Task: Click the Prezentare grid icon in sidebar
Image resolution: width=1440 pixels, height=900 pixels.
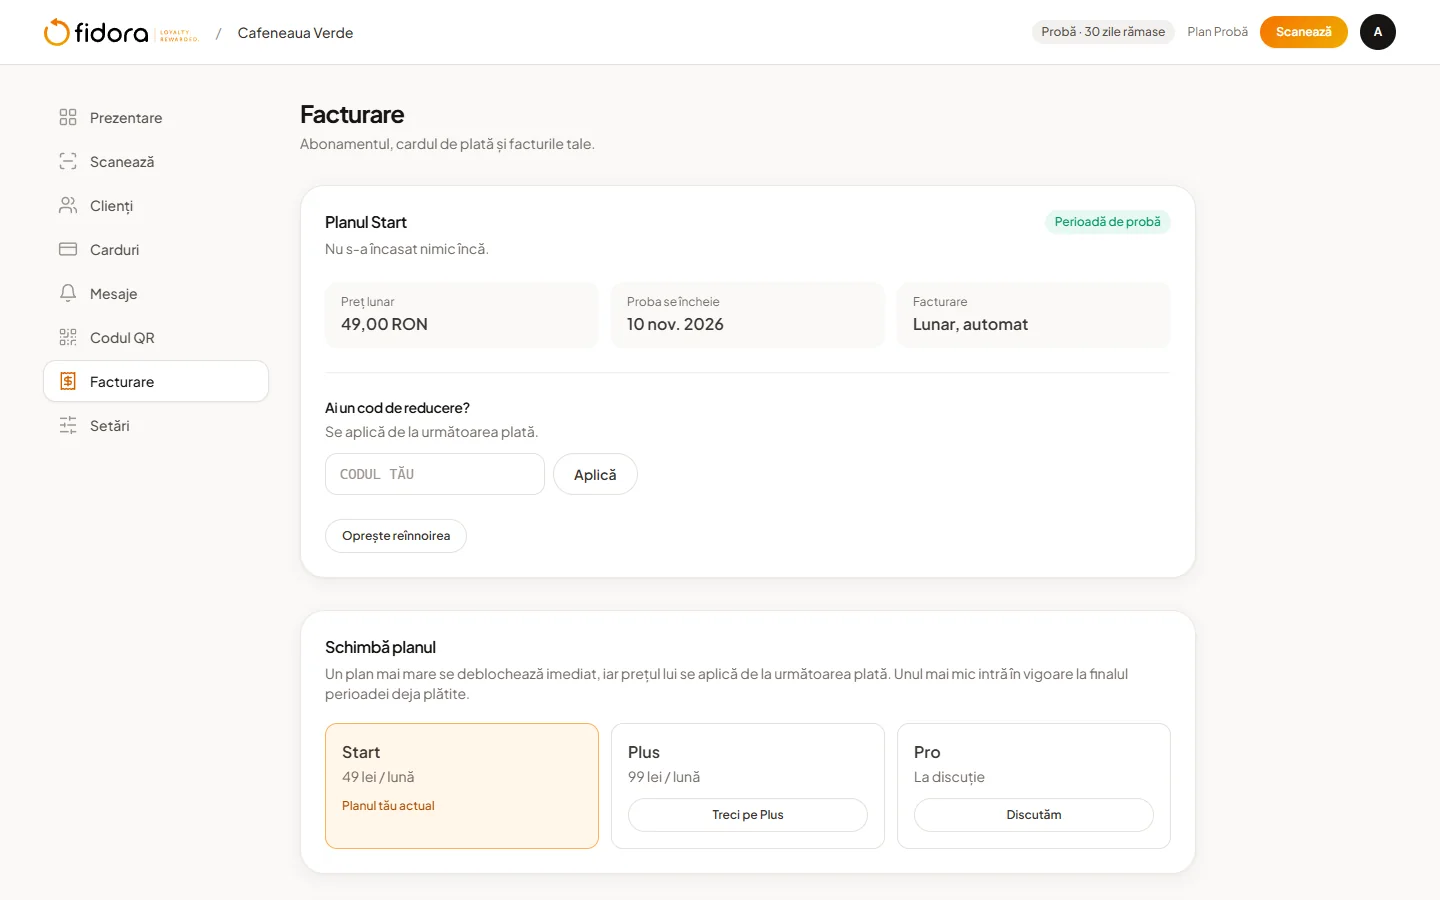Action: tap(68, 117)
